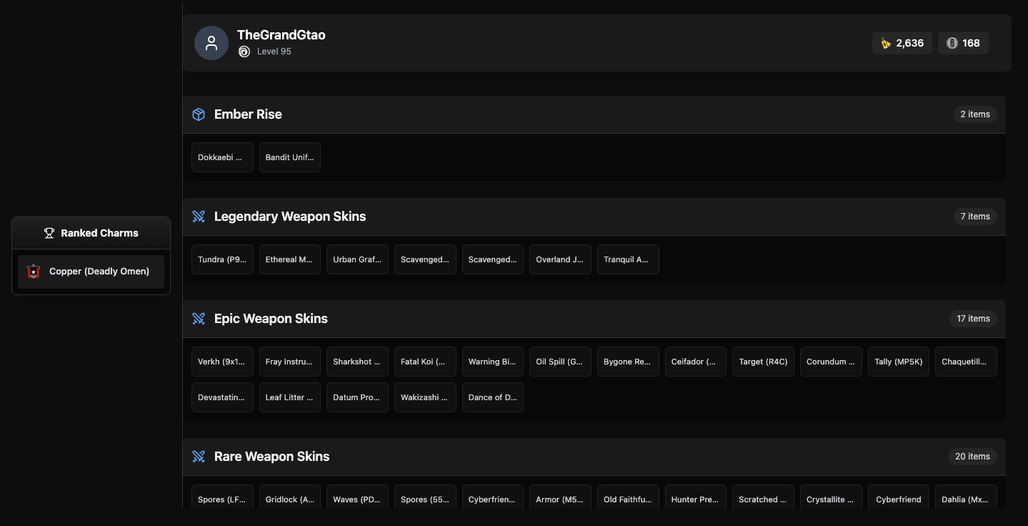Select the Sharkshot skin chip
The height and width of the screenshot is (526, 1028).
click(x=357, y=361)
